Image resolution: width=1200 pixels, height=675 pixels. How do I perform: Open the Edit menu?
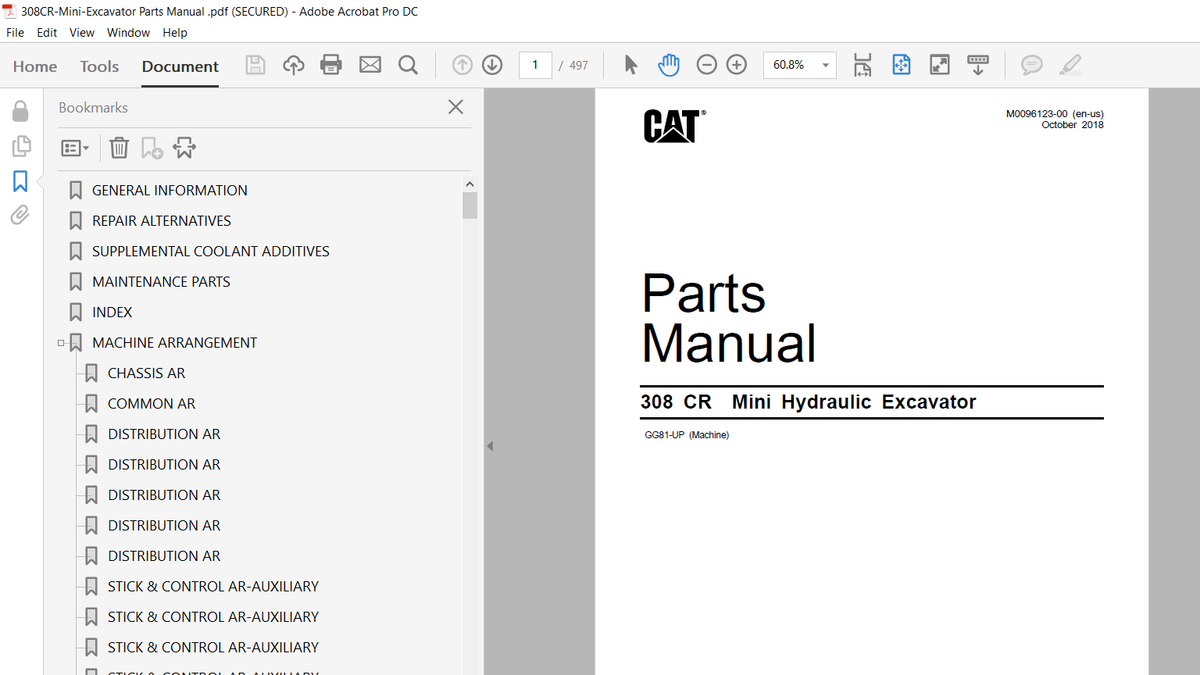tap(47, 32)
